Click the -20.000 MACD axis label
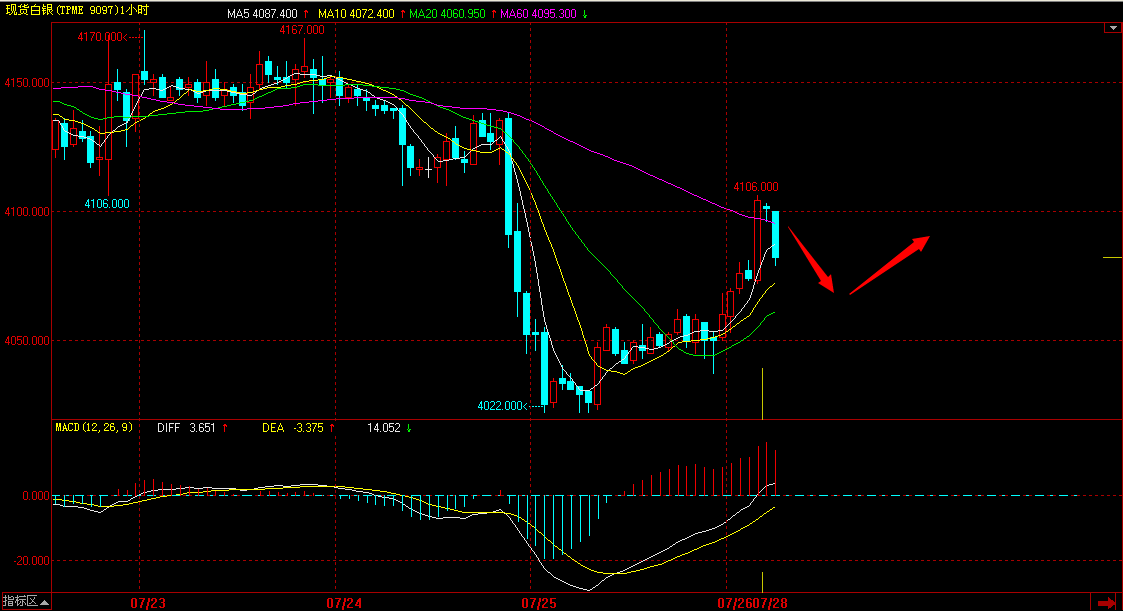1123x611 pixels. pyautogui.click(x=31, y=561)
